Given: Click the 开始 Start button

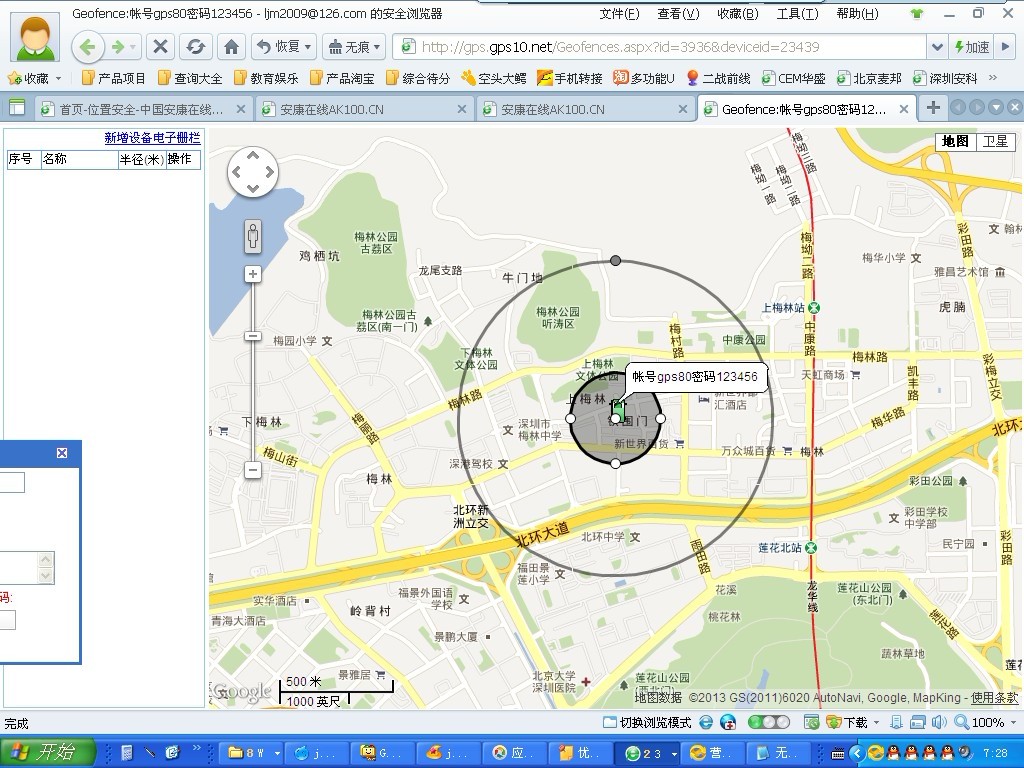Looking at the screenshot, I should point(47,752).
